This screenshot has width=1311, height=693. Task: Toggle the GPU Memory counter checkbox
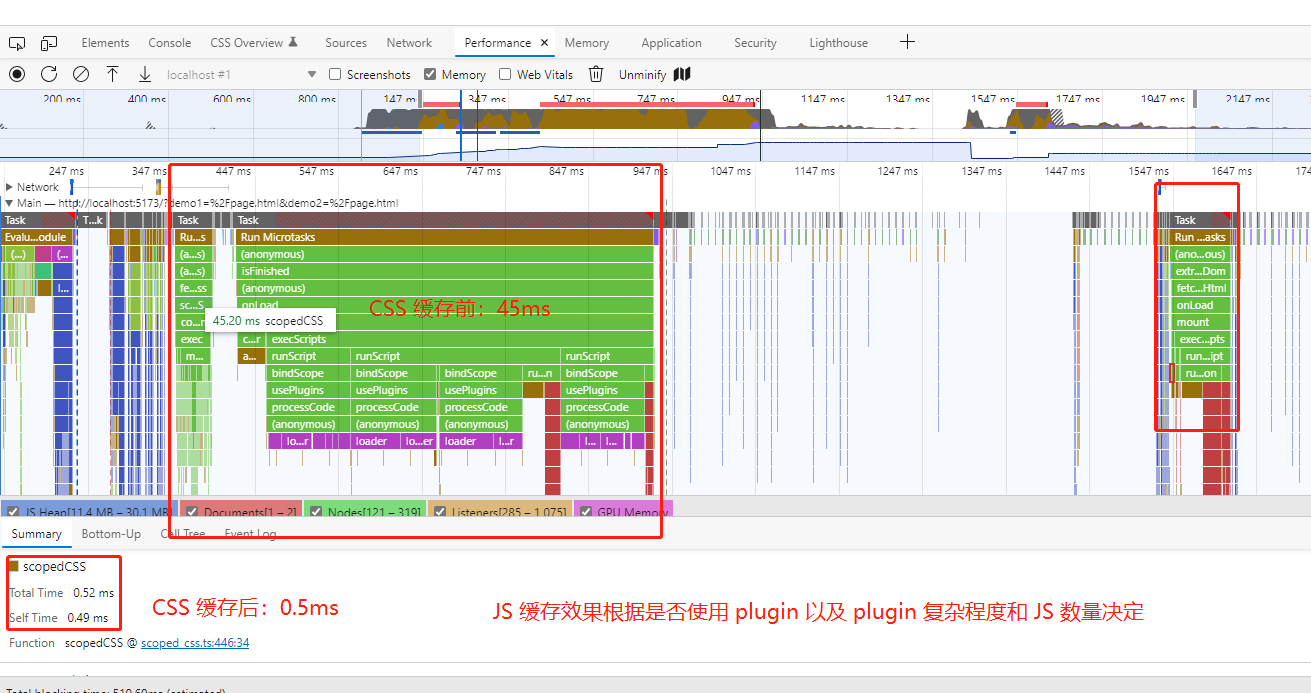(x=585, y=512)
